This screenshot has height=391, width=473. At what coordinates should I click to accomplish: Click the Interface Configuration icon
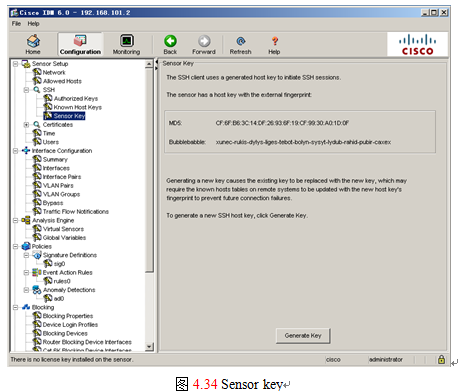point(26,151)
